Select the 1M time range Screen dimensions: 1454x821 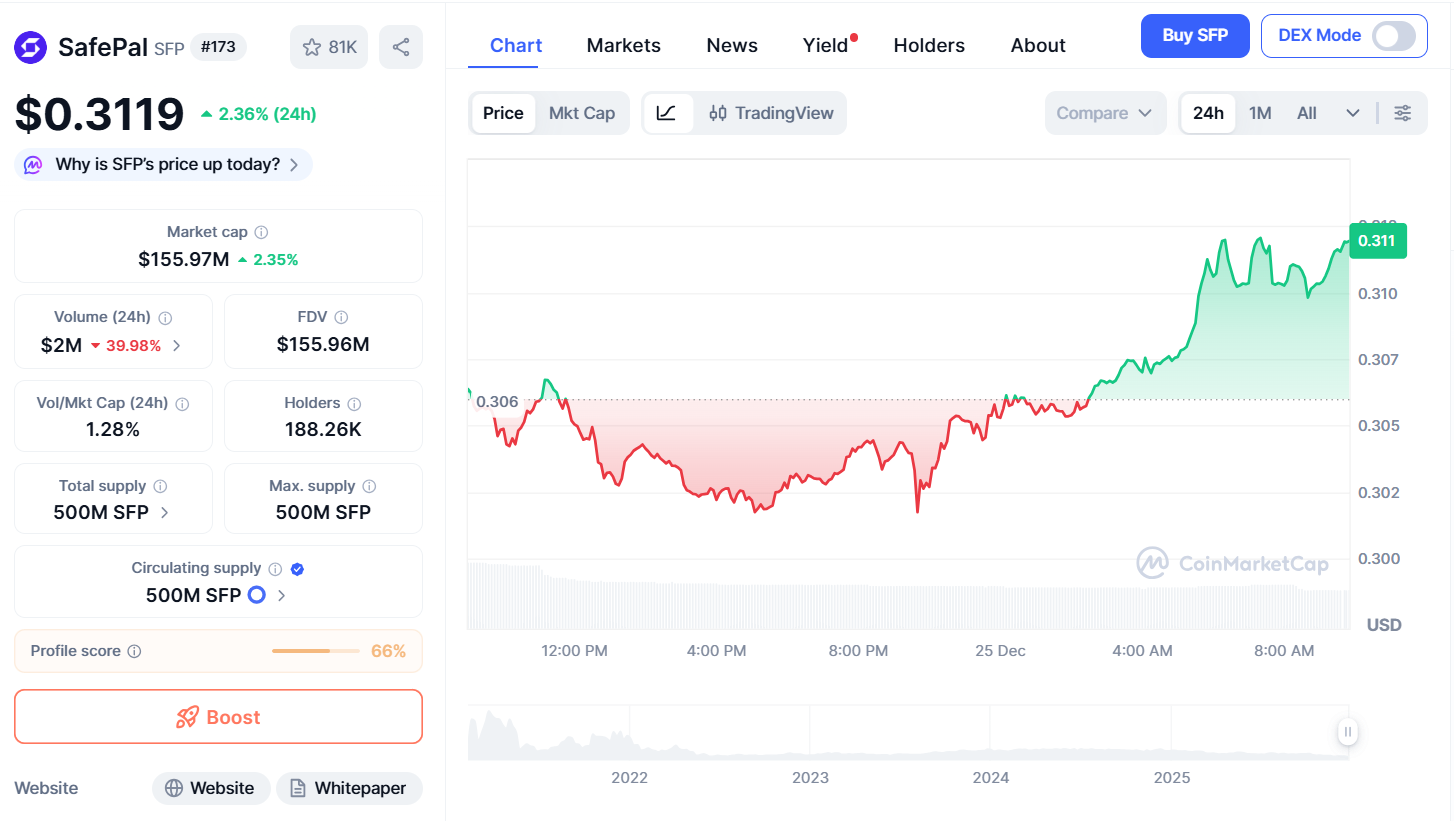point(1260,113)
